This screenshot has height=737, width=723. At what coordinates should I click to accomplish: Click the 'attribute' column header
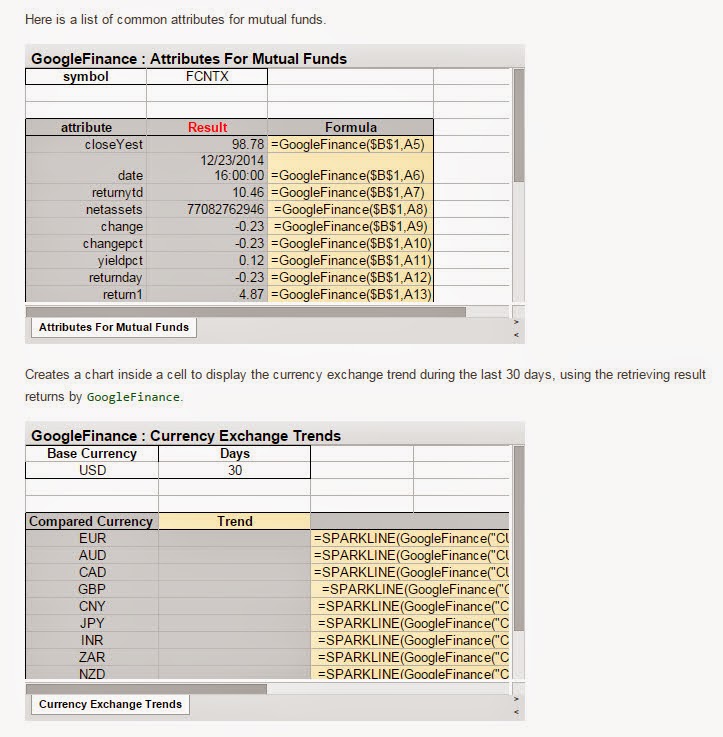[x=86, y=127]
